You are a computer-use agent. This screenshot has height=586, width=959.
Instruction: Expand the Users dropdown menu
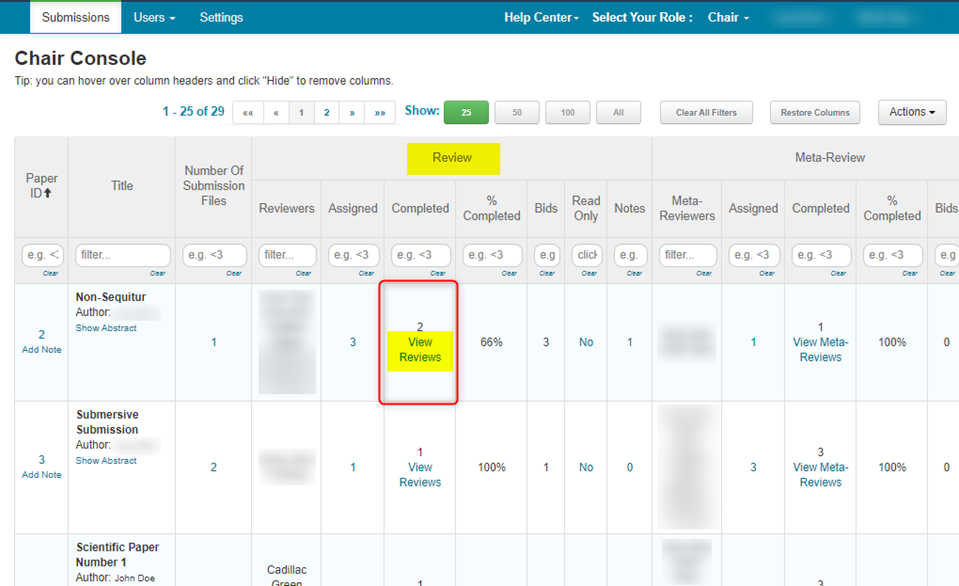click(154, 17)
